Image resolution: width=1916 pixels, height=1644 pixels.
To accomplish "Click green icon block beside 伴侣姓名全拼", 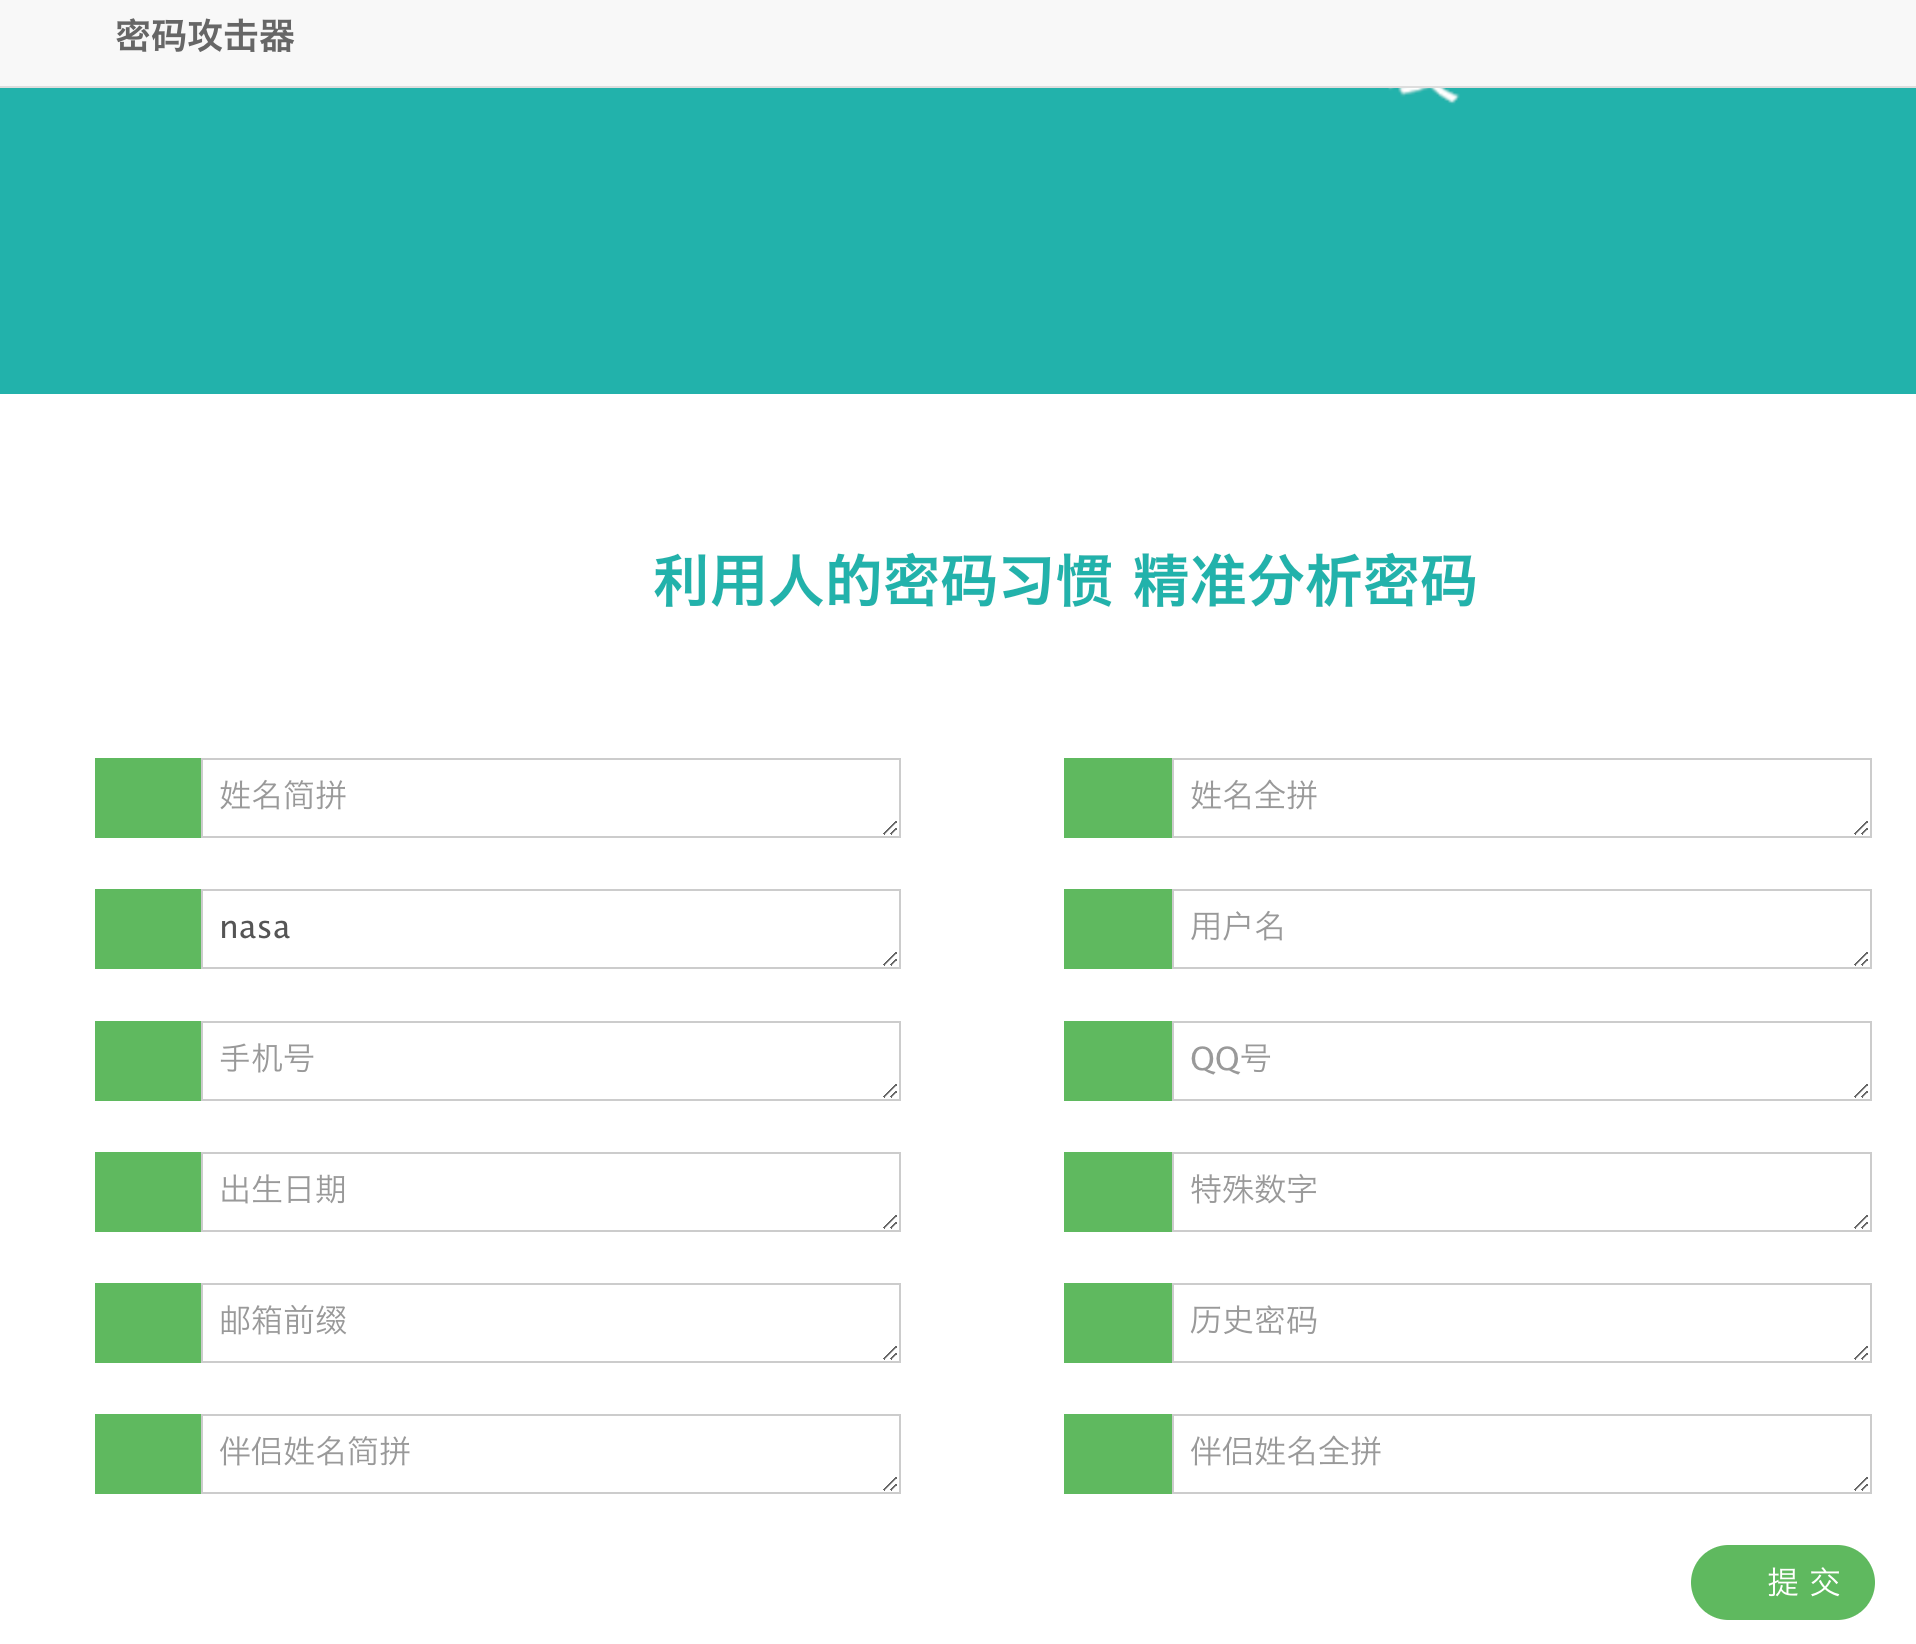I will tap(1117, 1453).
